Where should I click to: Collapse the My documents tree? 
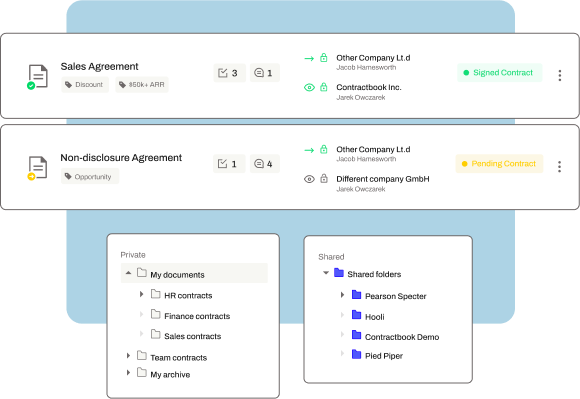[128, 273]
